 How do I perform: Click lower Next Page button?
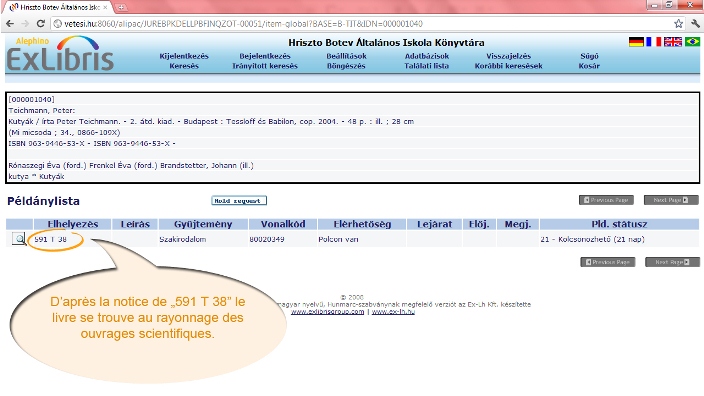tap(673, 262)
